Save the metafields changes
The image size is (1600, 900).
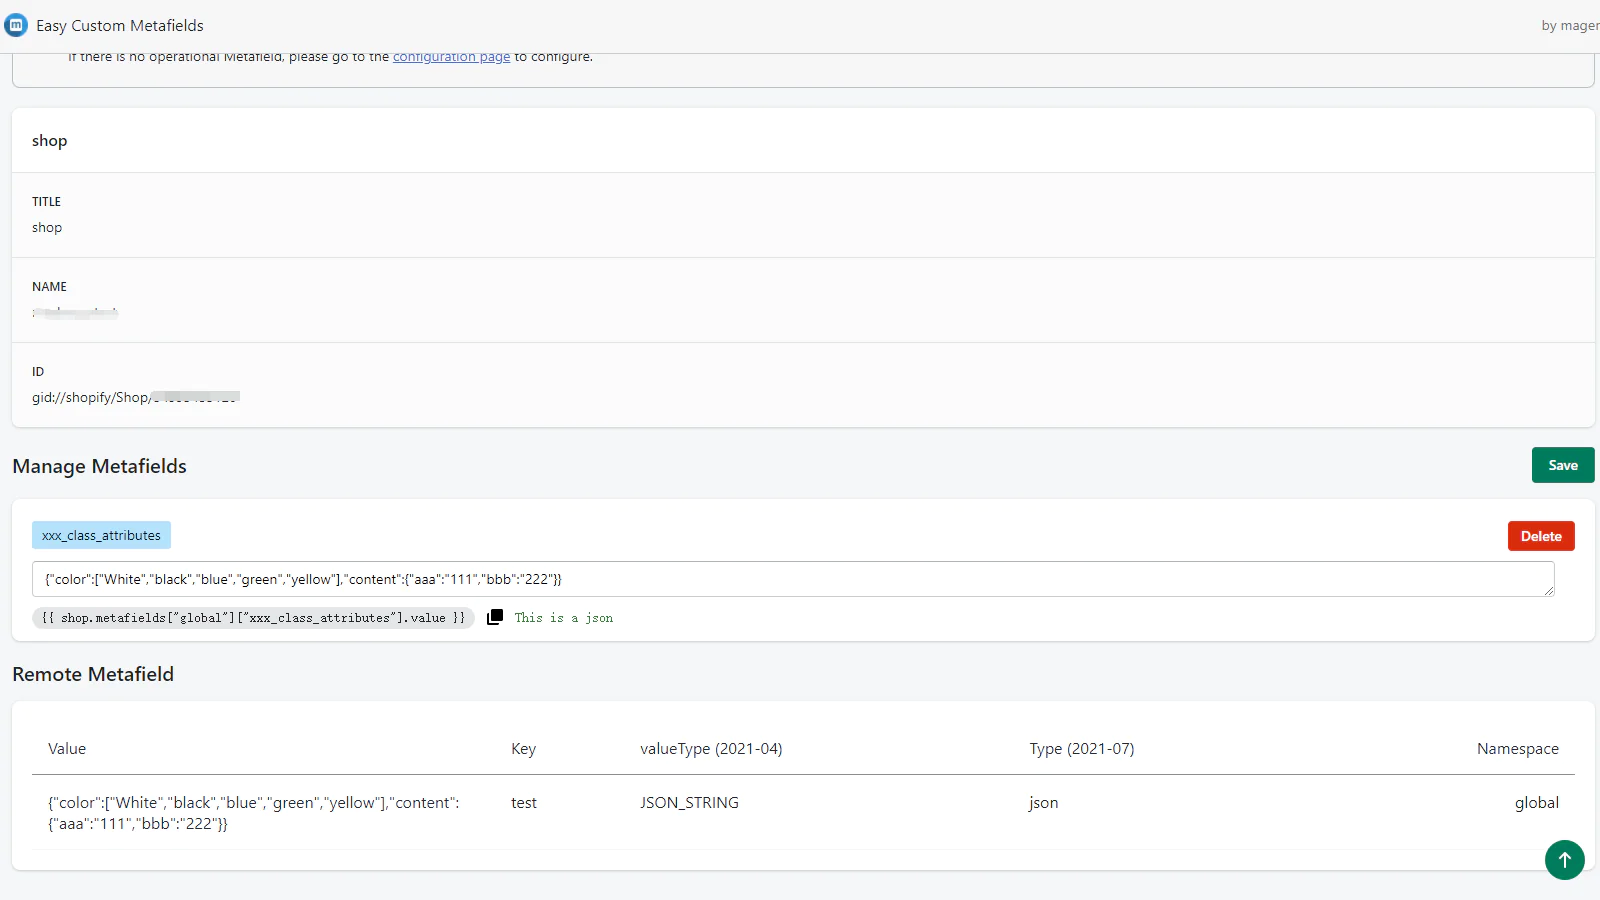tap(1563, 465)
